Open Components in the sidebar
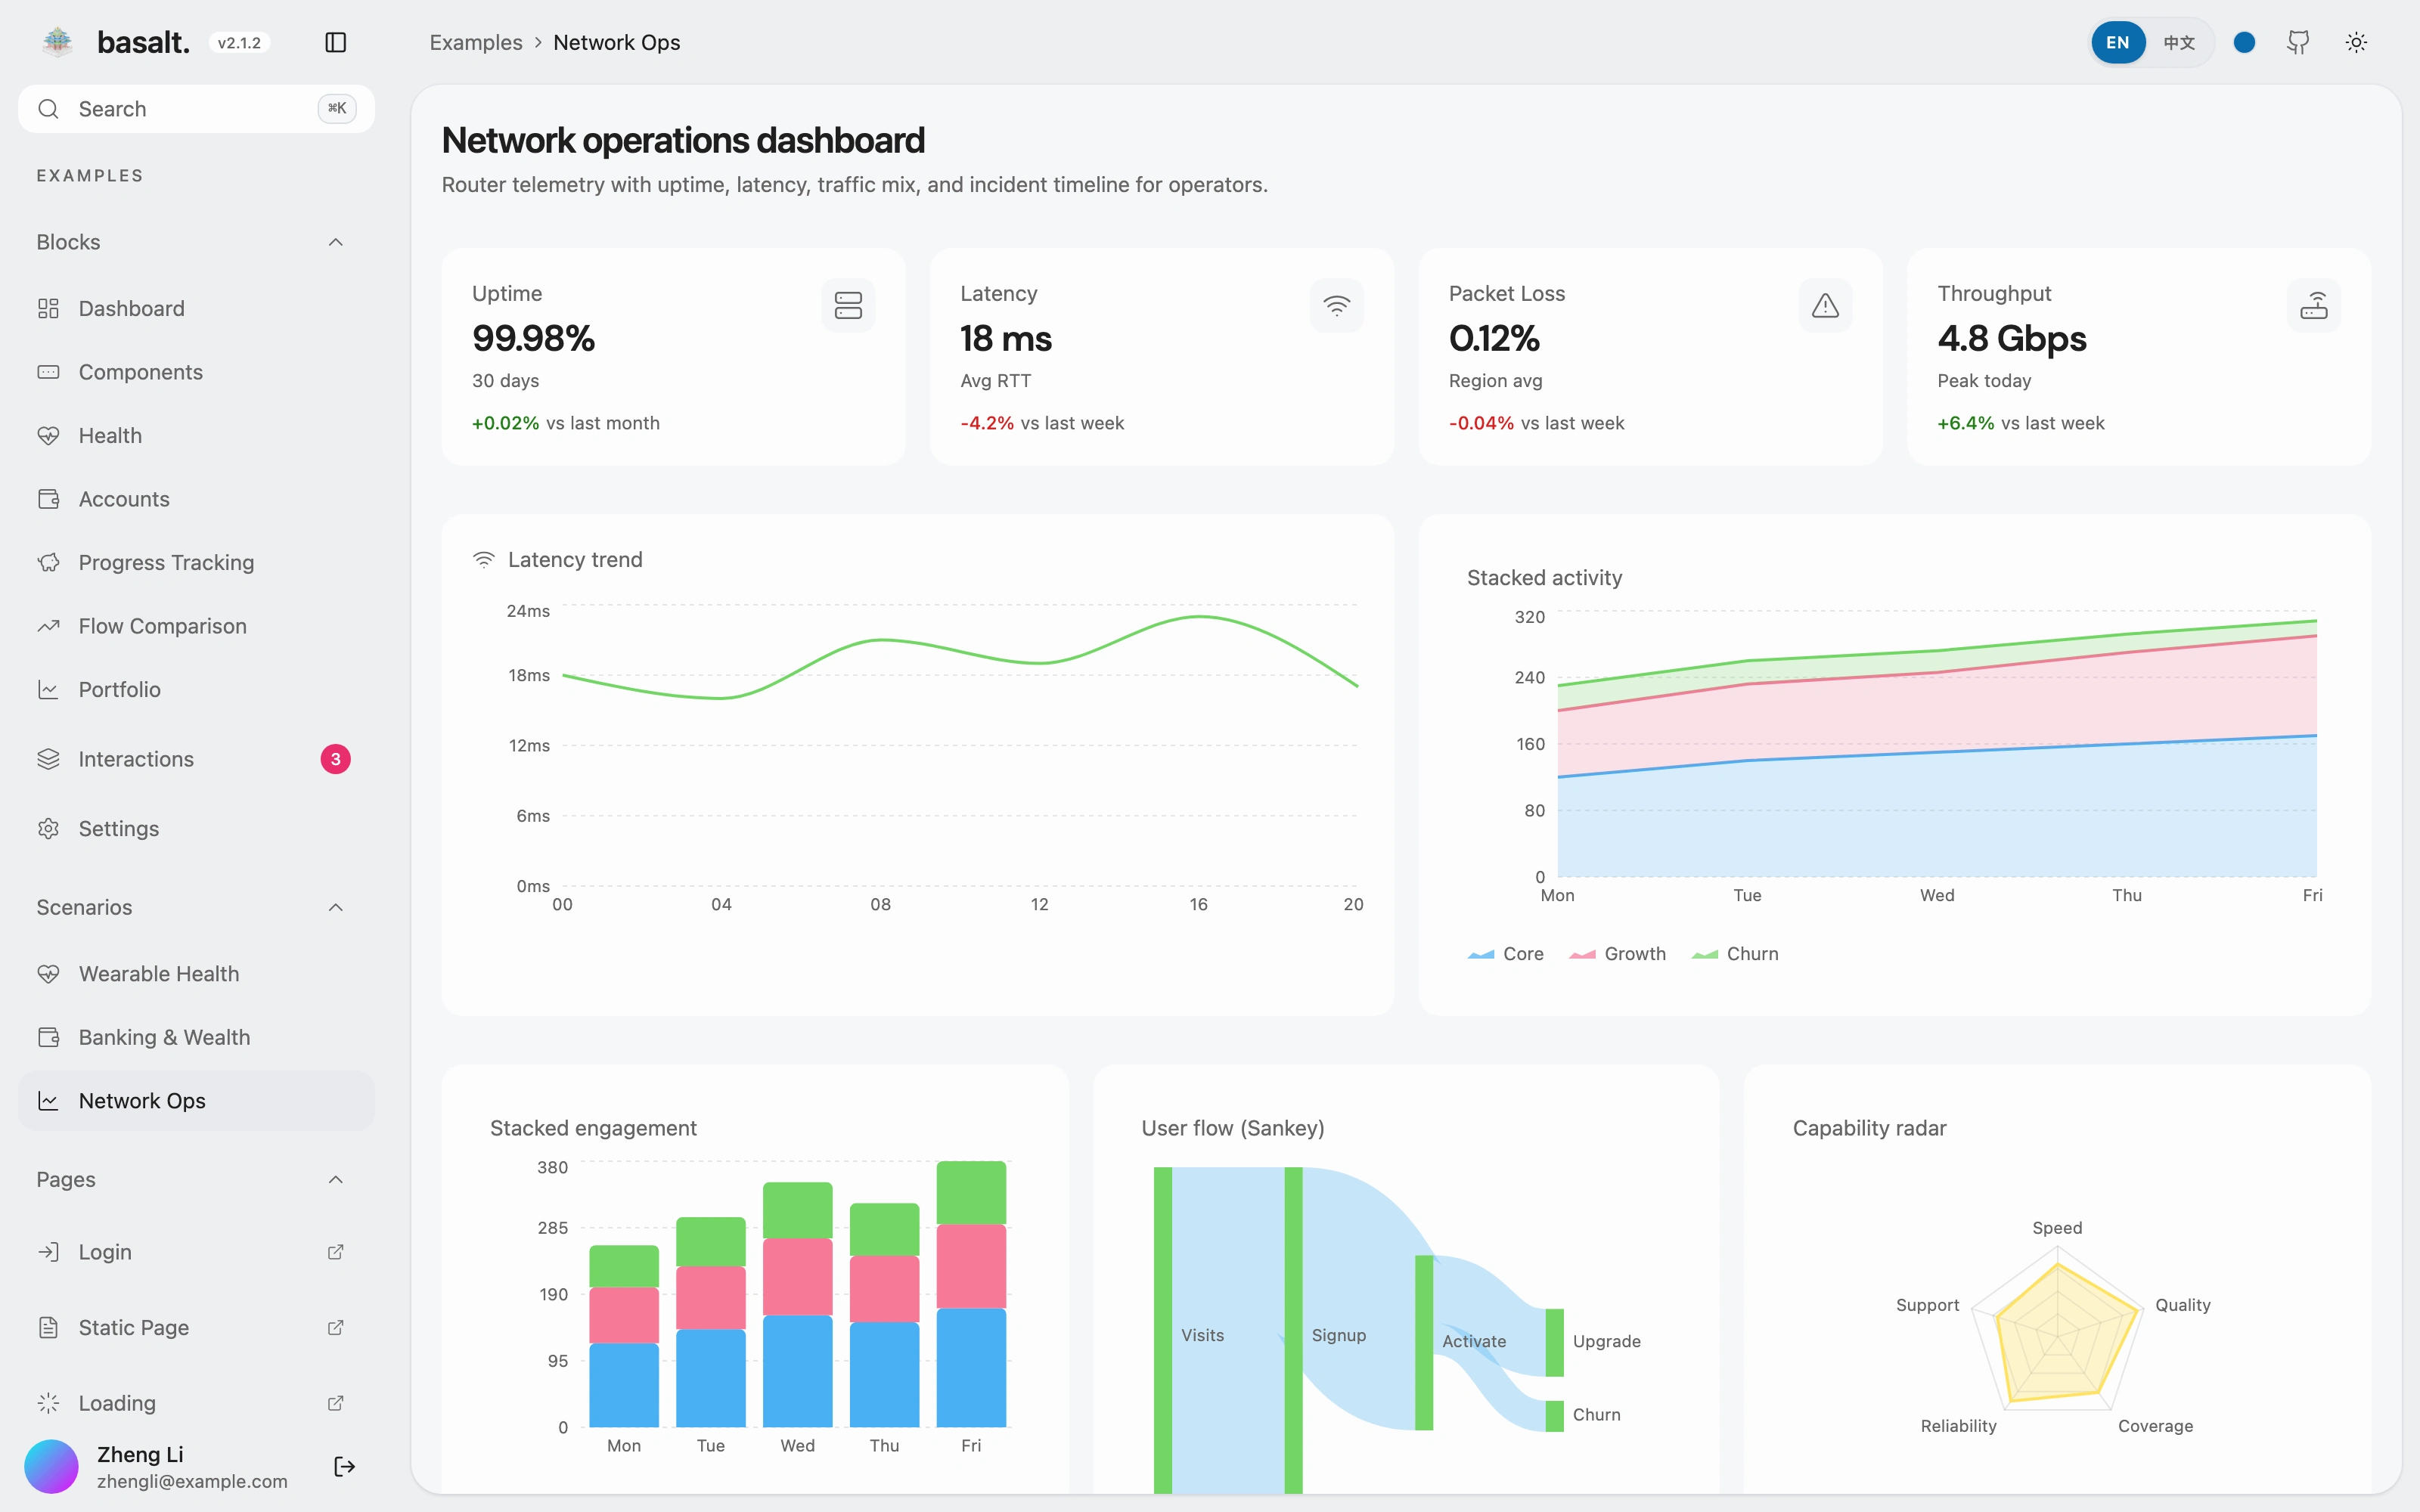Image resolution: width=2420 pixels, height=1512 pixels. (196, 372)
